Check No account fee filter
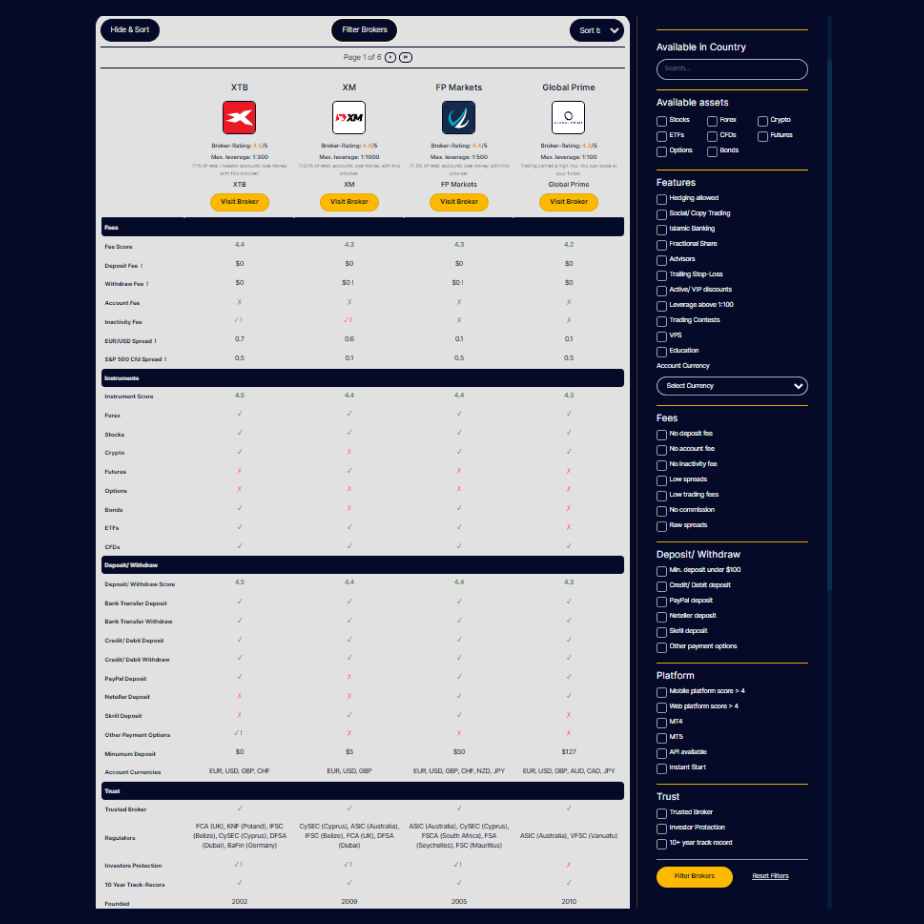The image size is (924, 924). [662, 450]
